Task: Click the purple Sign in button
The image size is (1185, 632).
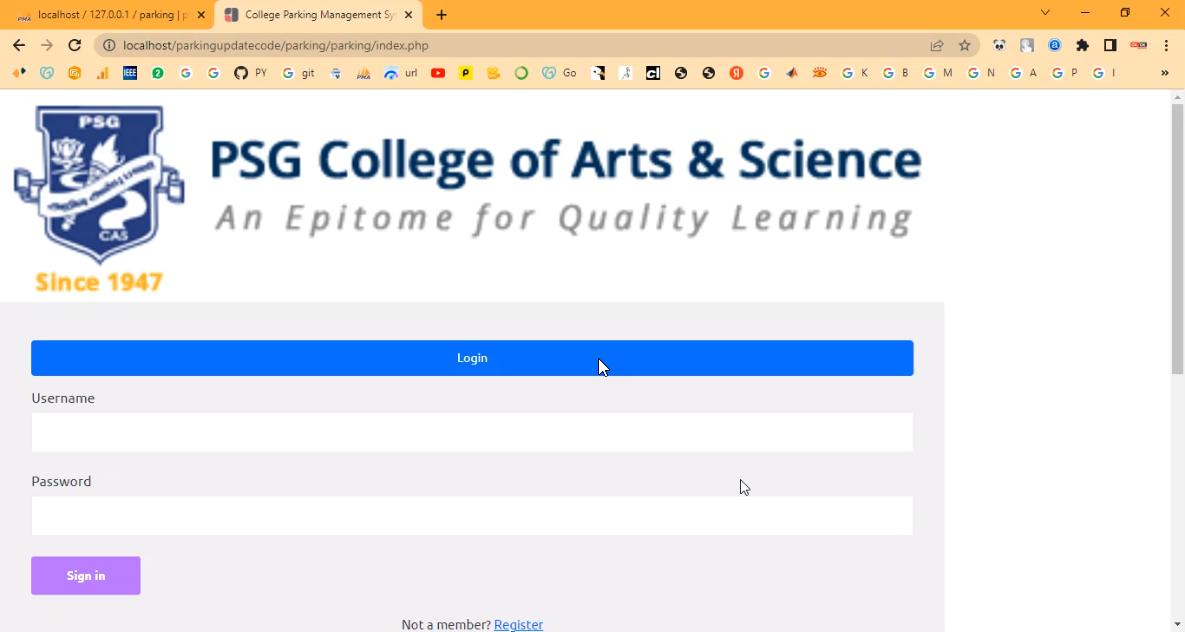Action: 86,576
